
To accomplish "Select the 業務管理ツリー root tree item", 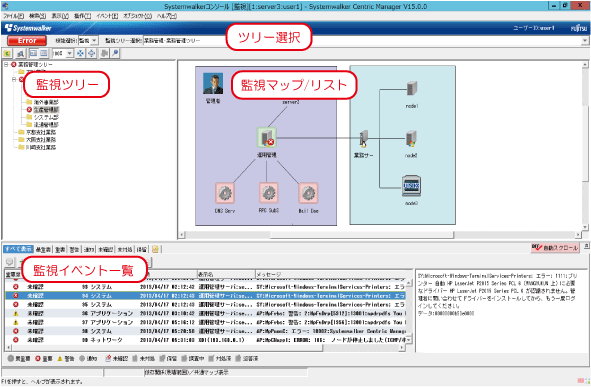I will click(36, 65).
